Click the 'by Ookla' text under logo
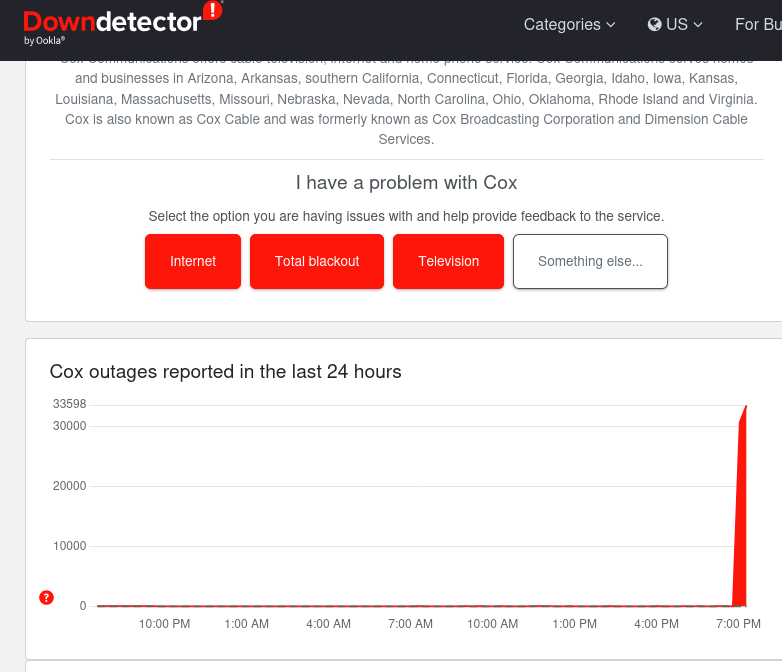Screen dimensions: 782x672 (x=44, y=41)
